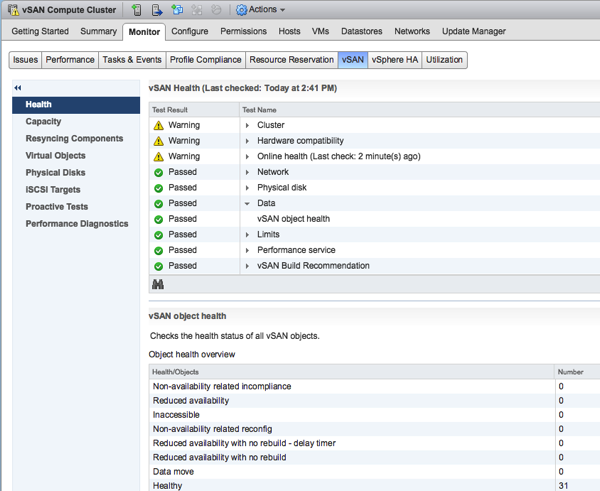
Task: Switch to the Summary tab
Action: click(x=98, y=31)
